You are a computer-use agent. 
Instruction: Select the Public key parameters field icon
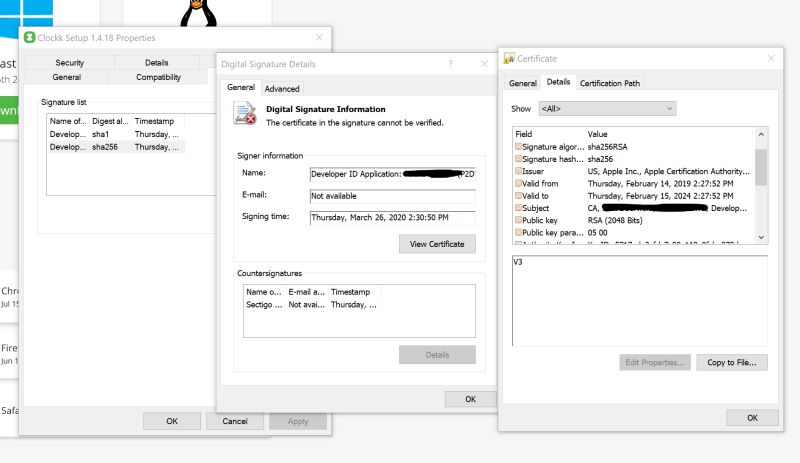click(518, 232)
